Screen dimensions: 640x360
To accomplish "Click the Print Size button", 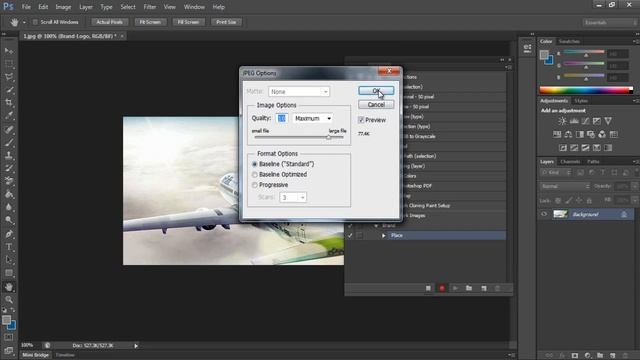I will pyautogui.click(x=226, y=22).
